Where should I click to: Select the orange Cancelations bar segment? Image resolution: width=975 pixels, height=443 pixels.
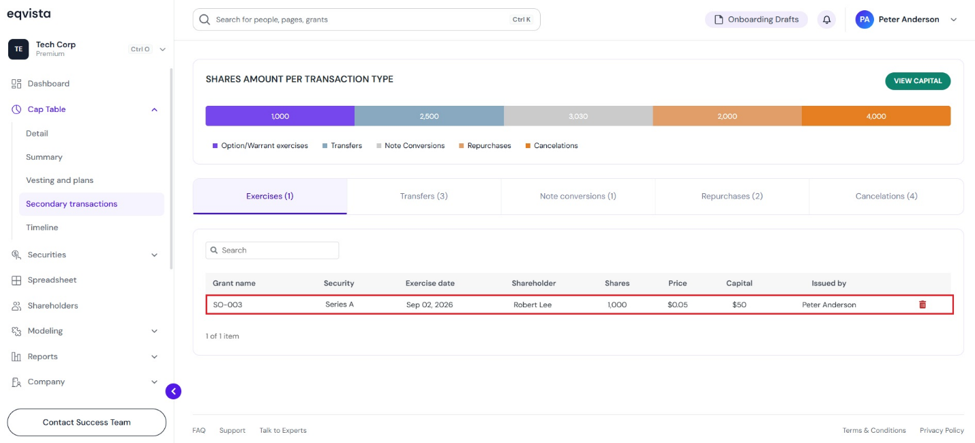pos(876,116)
